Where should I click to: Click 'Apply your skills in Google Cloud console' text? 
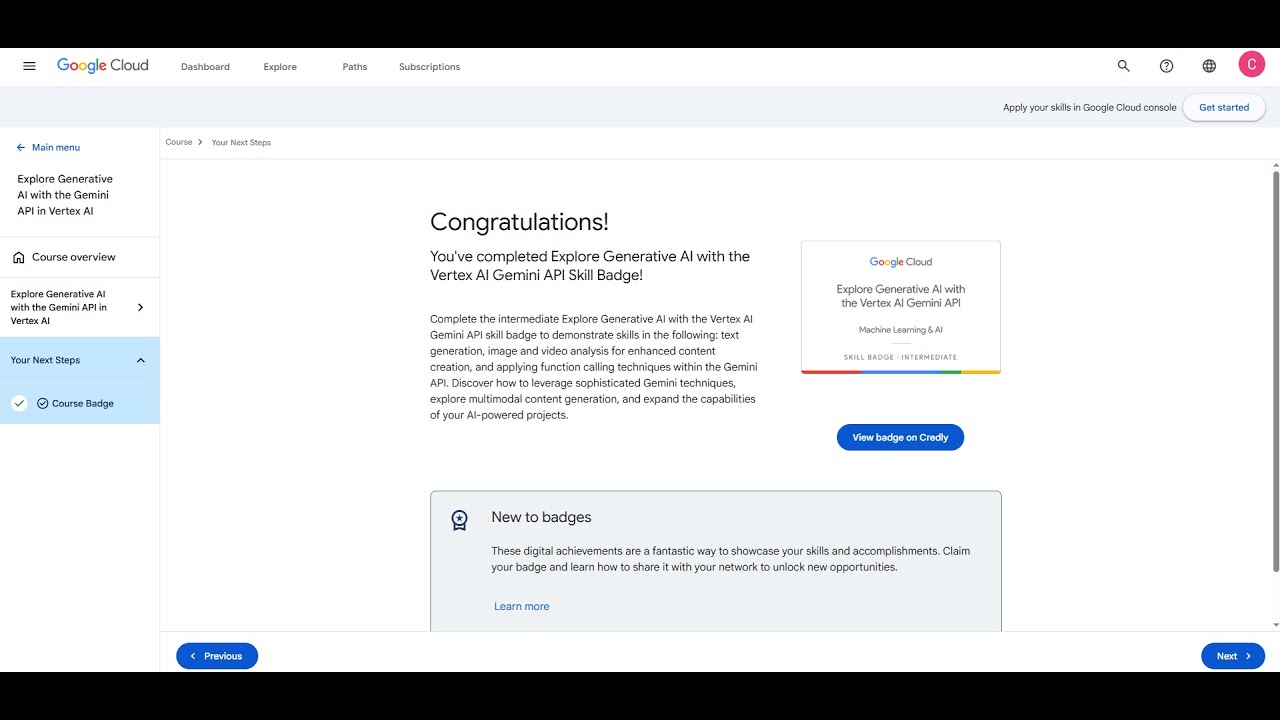(1090, 107)
